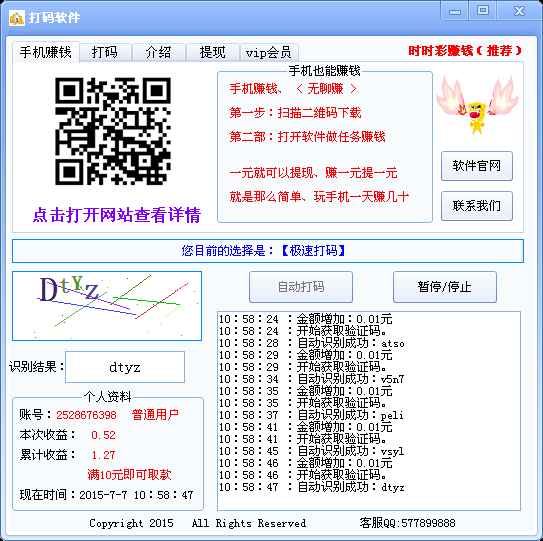Click log line 10:58:47 自动识别成功：dtyz
Image resolution: width=543 pixels, height=541 pixels.
tap(312, 487)
